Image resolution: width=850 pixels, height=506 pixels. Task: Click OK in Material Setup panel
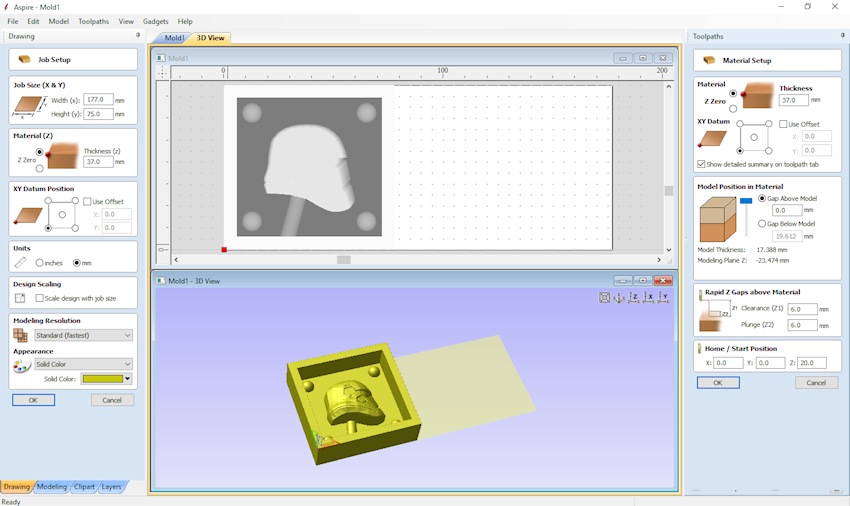[718, 382]
